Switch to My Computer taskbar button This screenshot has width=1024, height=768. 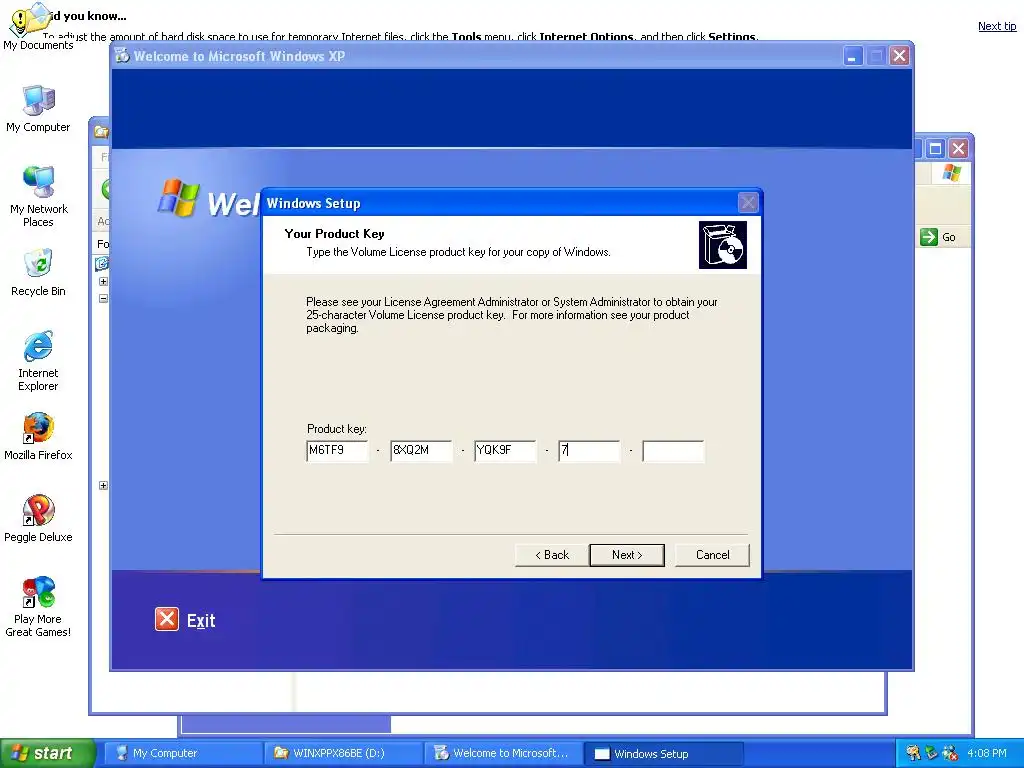pos(182,753)
